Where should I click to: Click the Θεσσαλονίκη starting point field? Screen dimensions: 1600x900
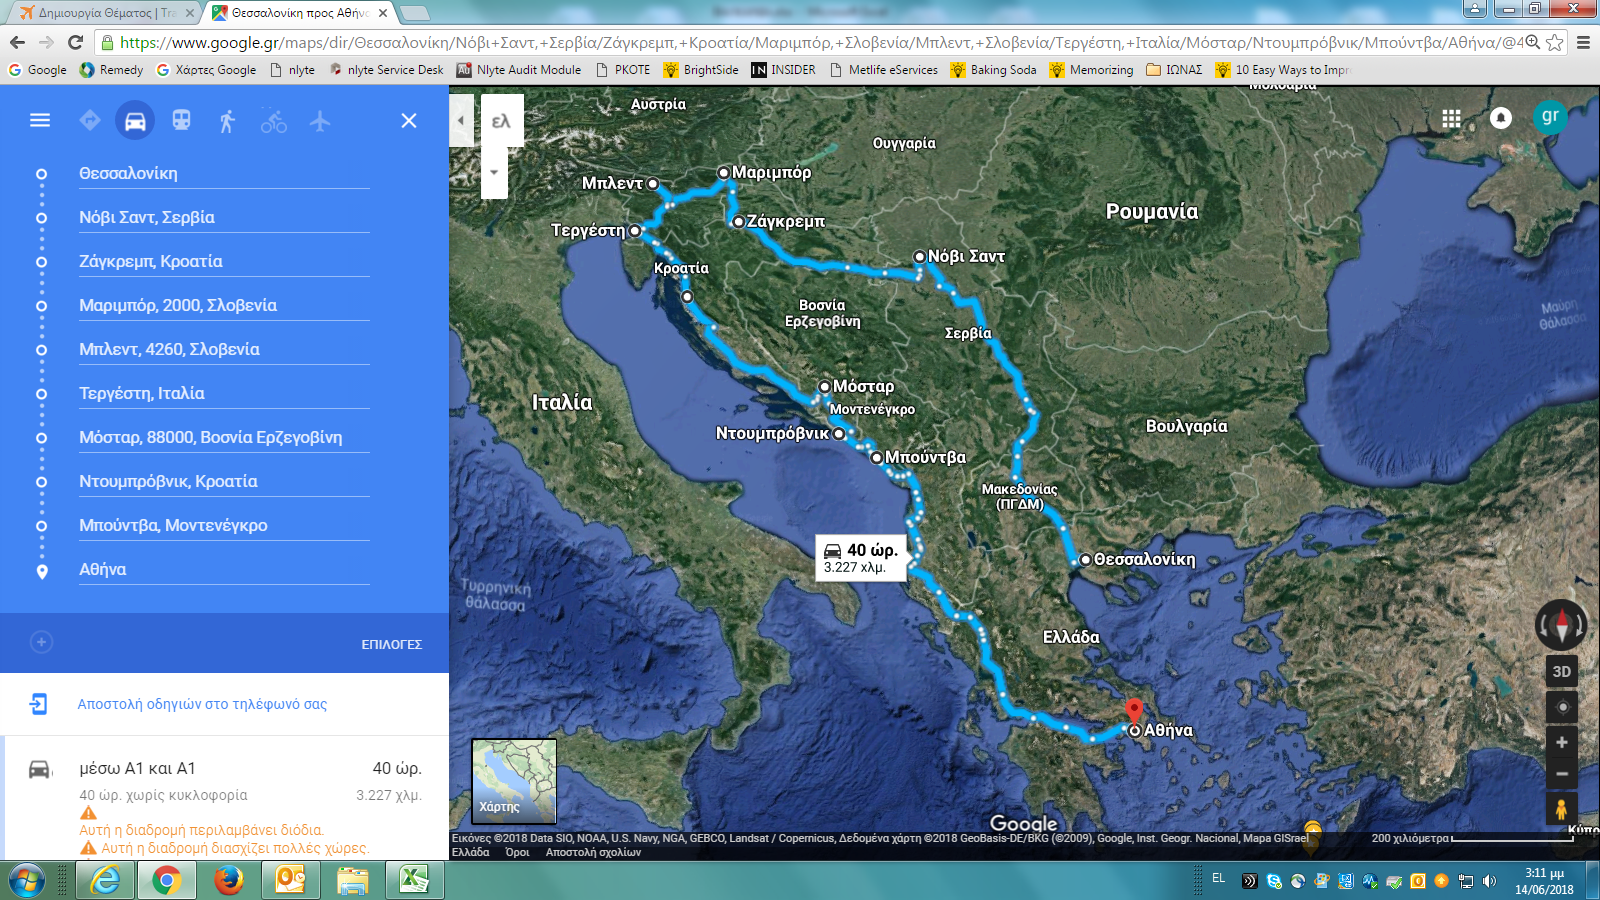pyautogui.click(x=224, y=173)
